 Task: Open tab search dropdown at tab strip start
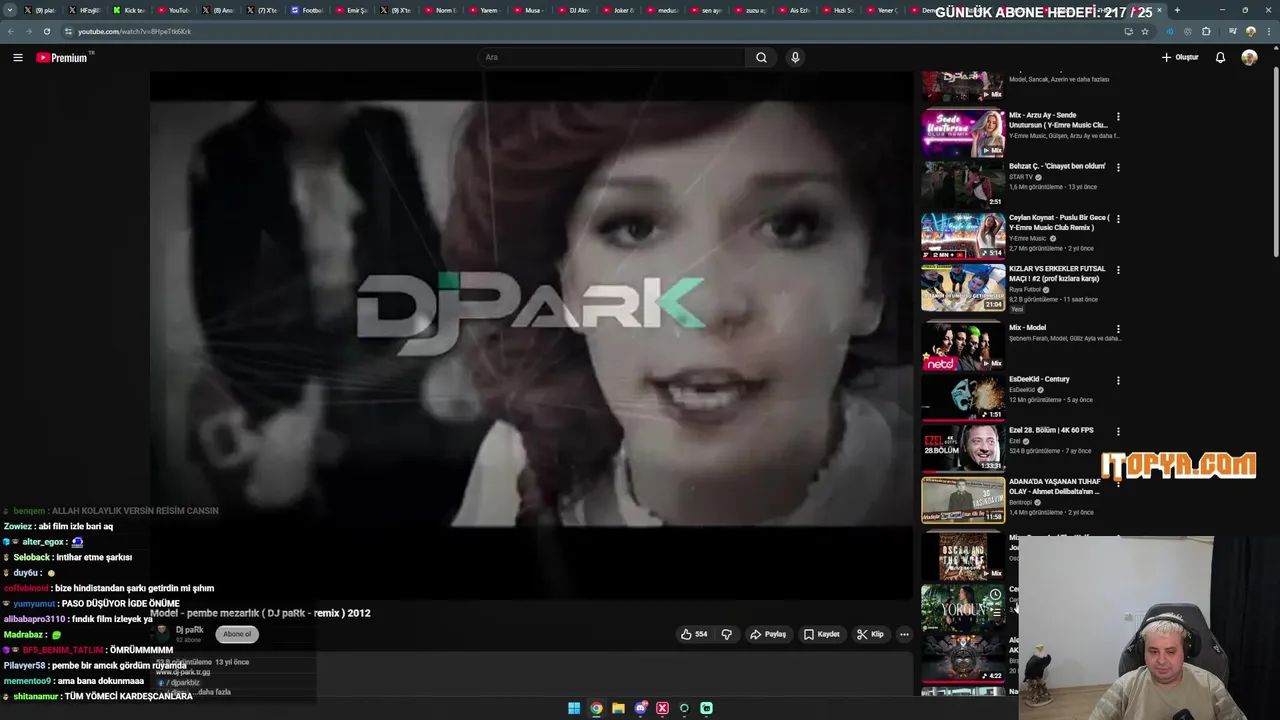click(x=10, y=10)
